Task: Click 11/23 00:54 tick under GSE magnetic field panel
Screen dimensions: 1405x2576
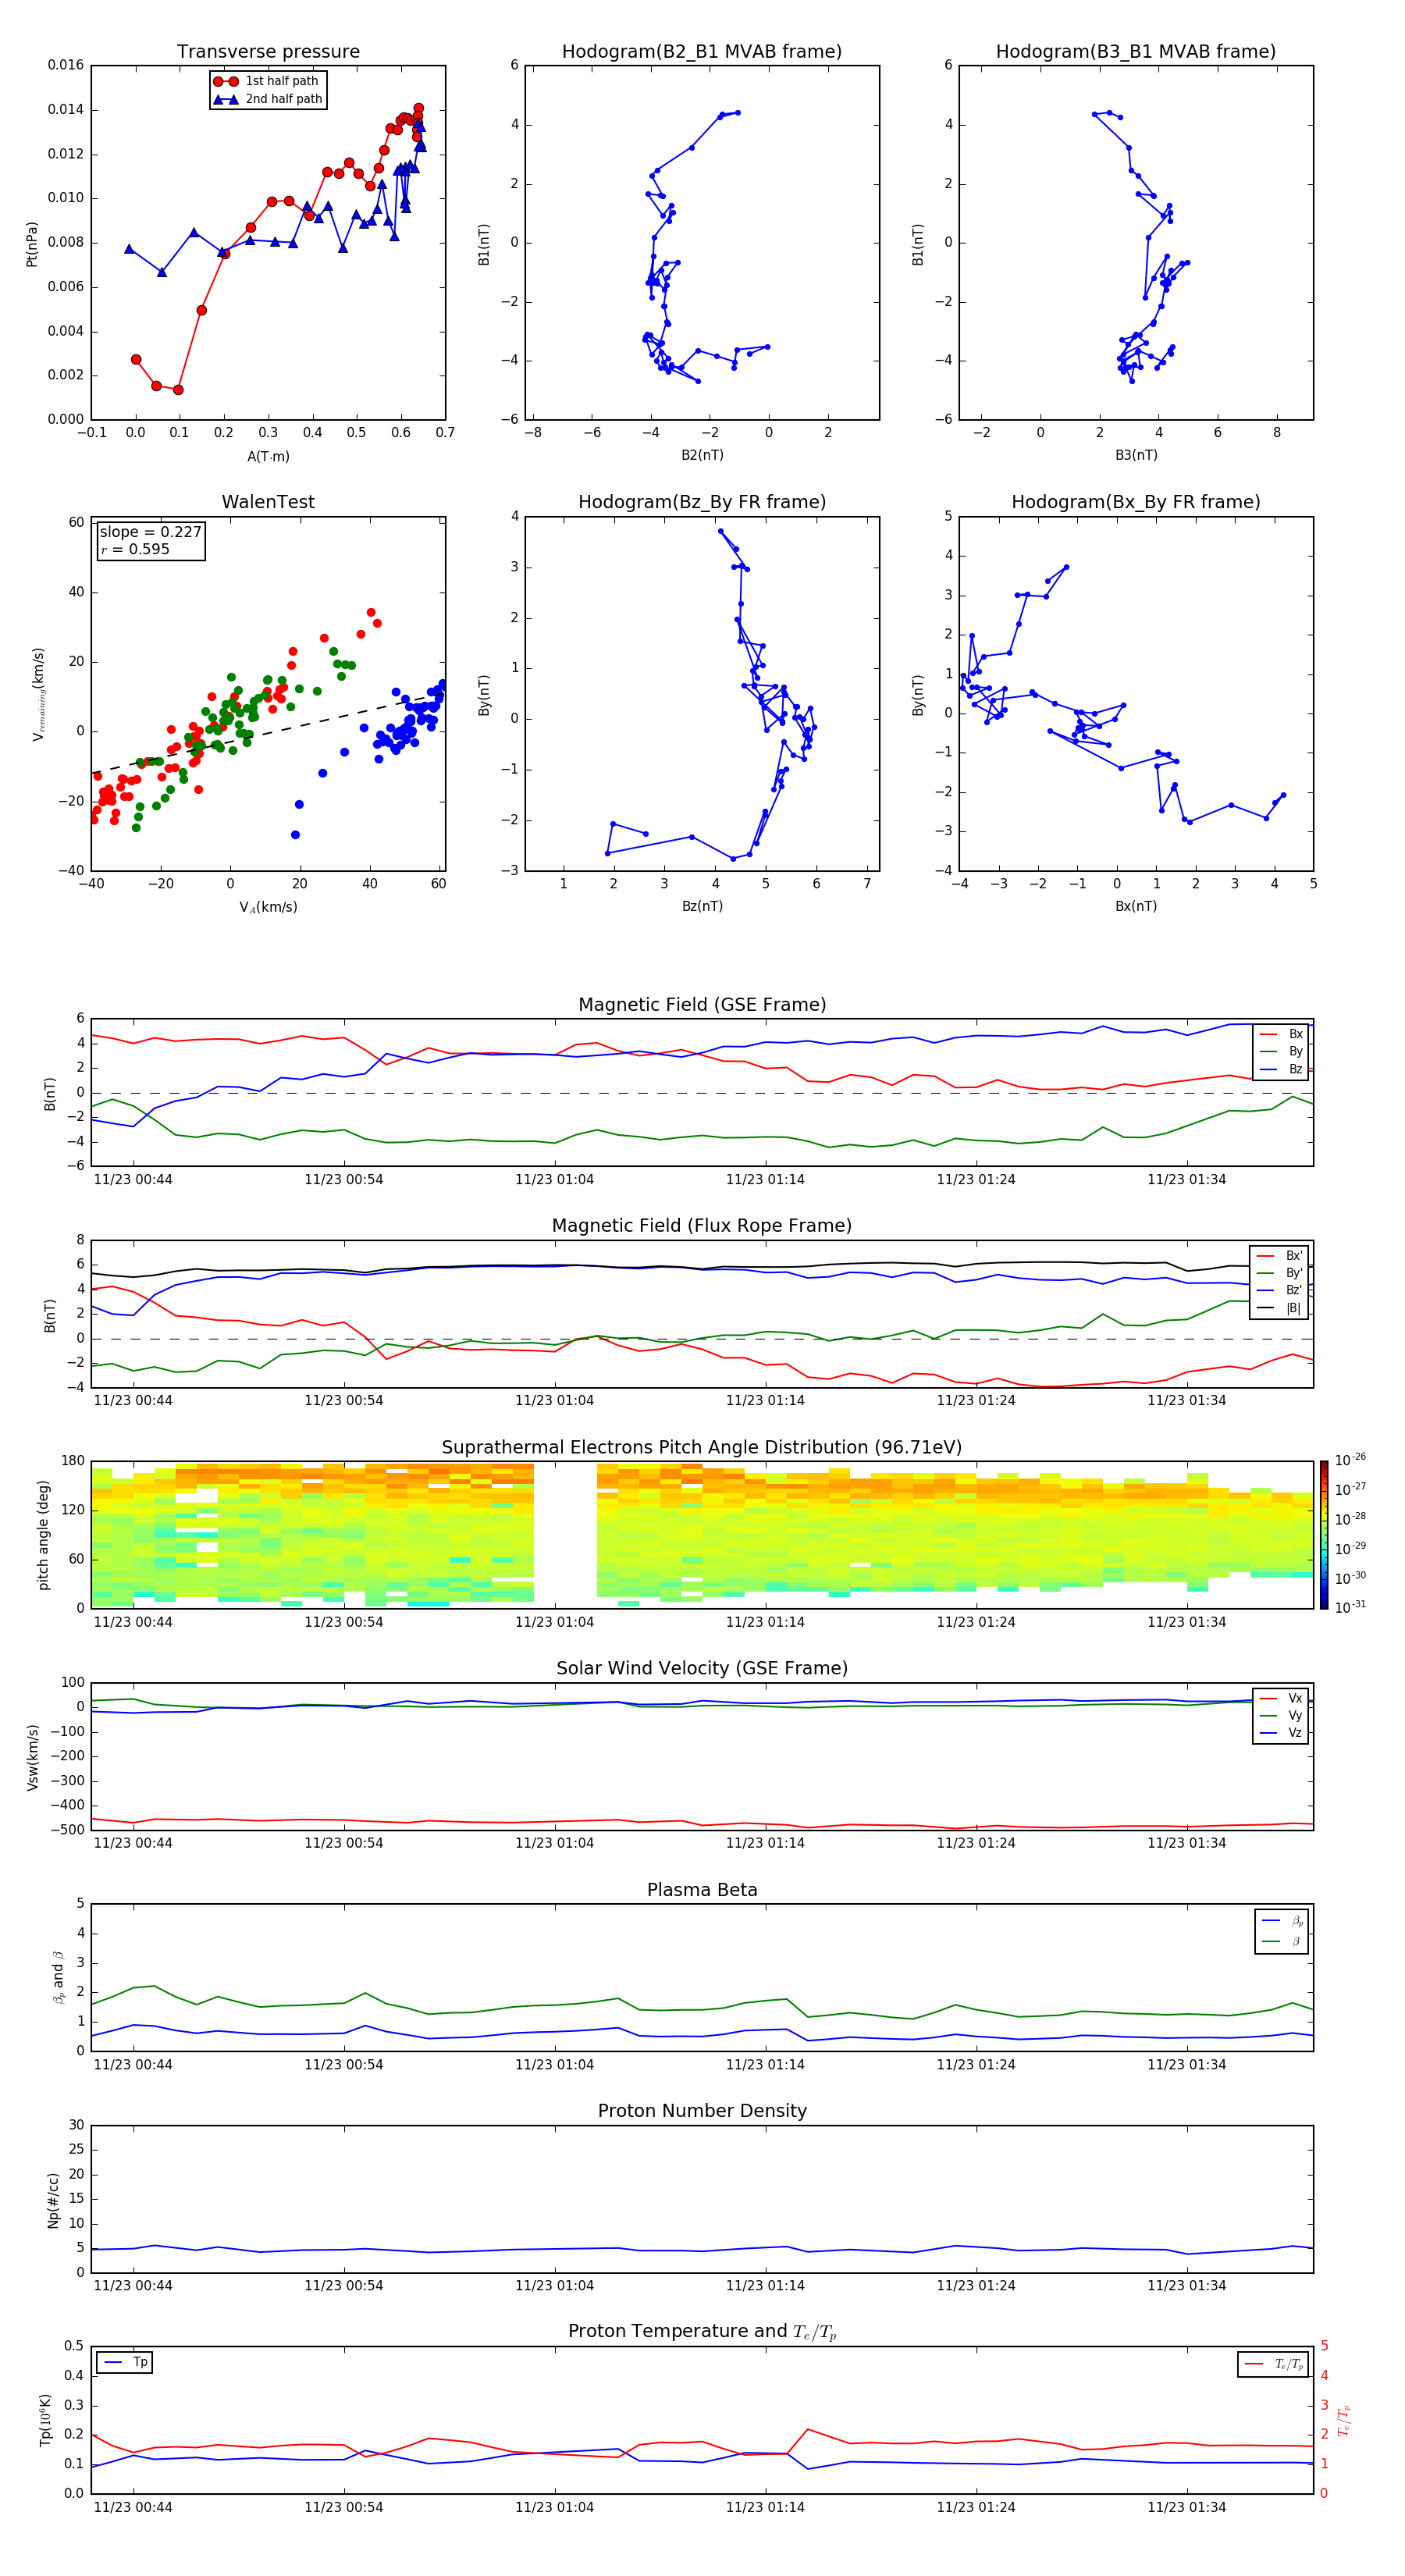Action: click(343, 1180)
